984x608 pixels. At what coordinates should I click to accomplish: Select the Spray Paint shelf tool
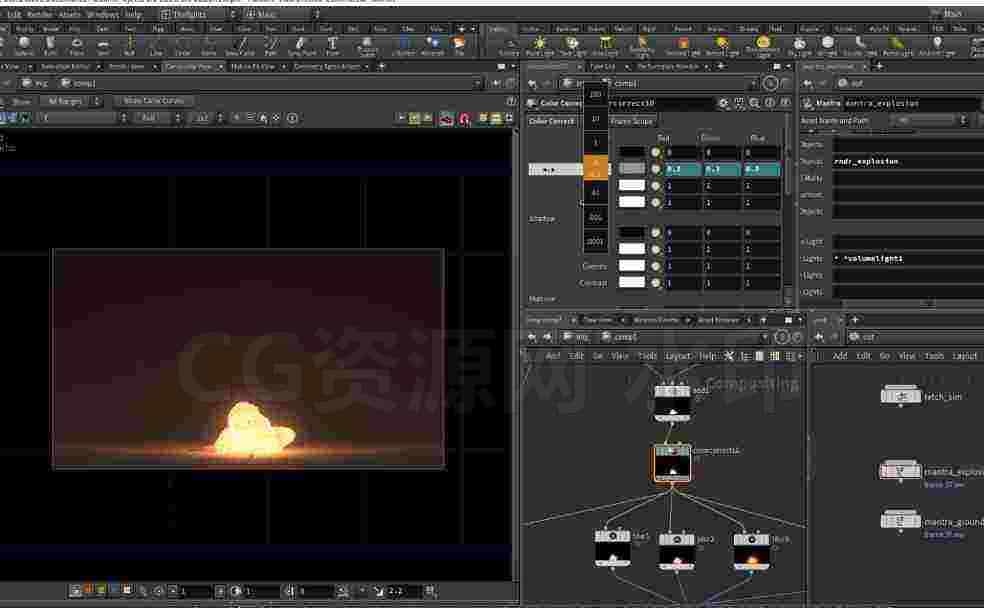tap(301, 45)
